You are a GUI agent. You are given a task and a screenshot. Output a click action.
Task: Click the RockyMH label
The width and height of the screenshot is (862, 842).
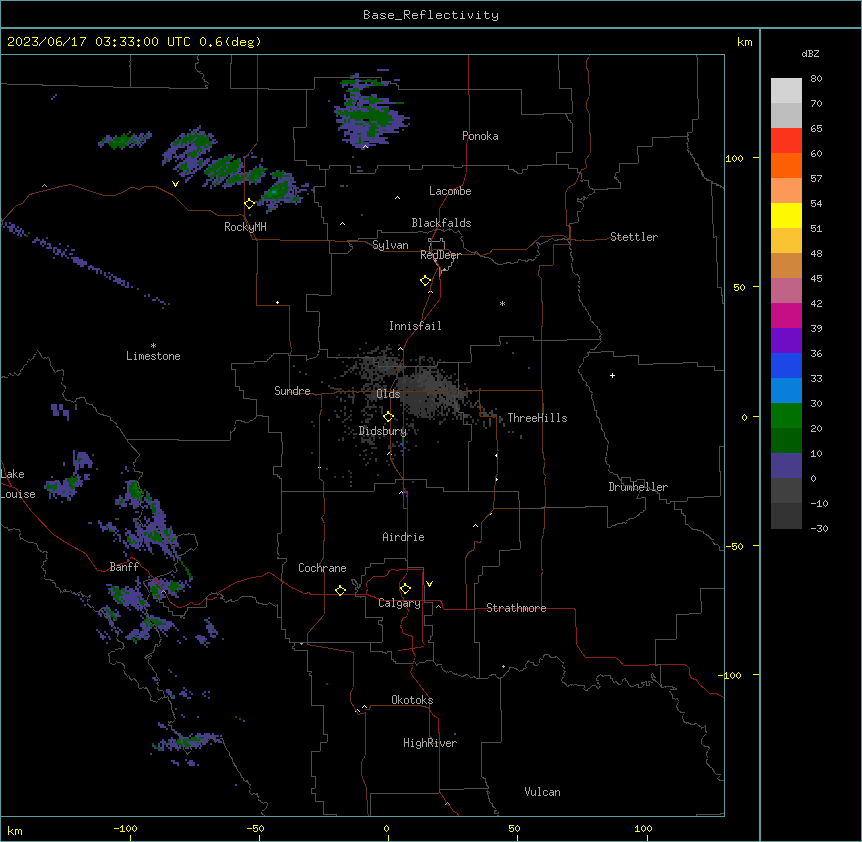point(245,227)
